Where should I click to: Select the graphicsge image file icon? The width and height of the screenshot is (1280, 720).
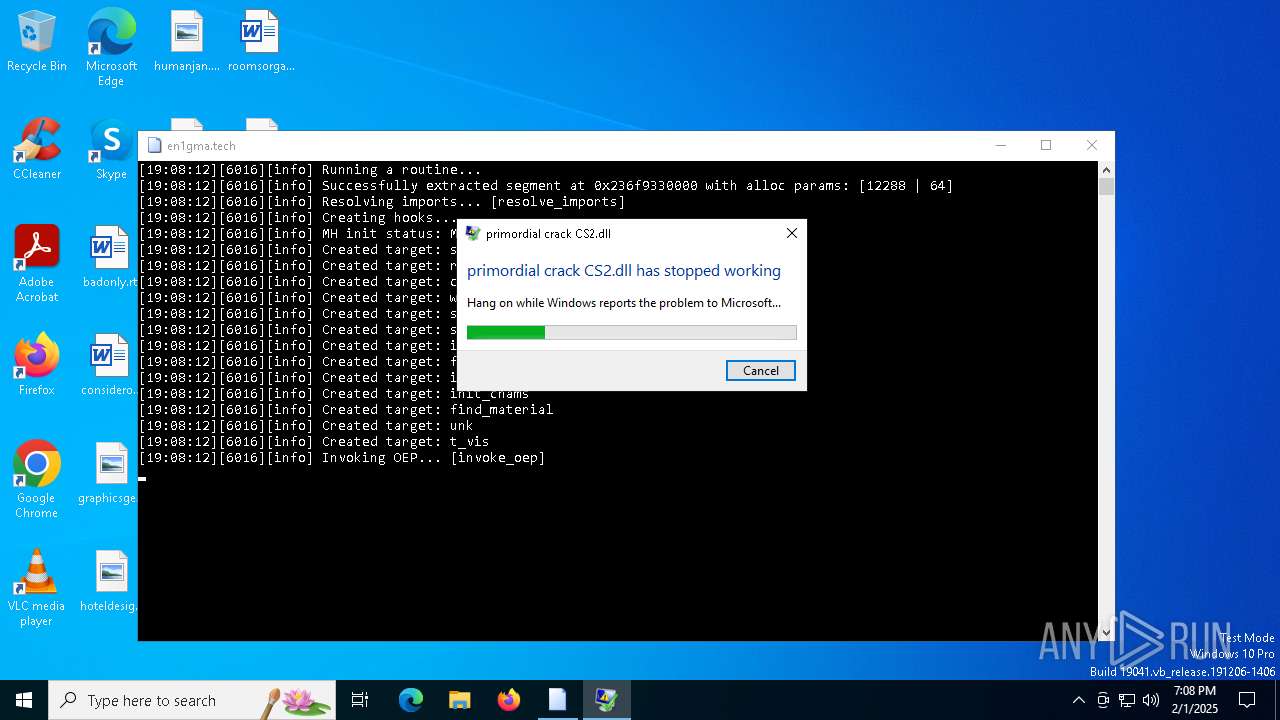(x=108, y=473)
